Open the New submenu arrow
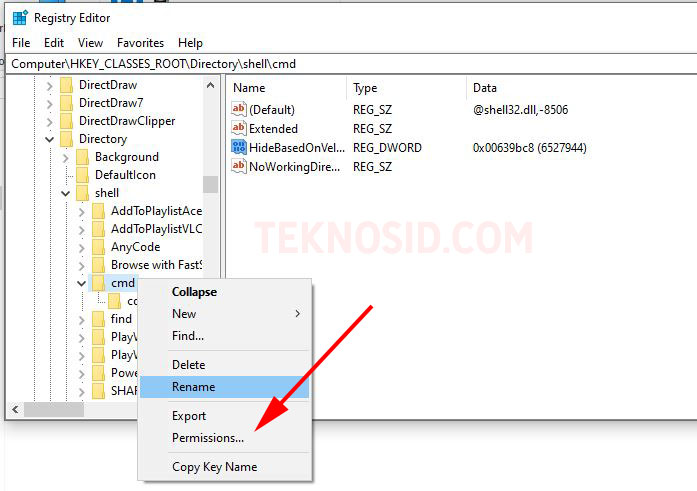 (x=297, y=314)
